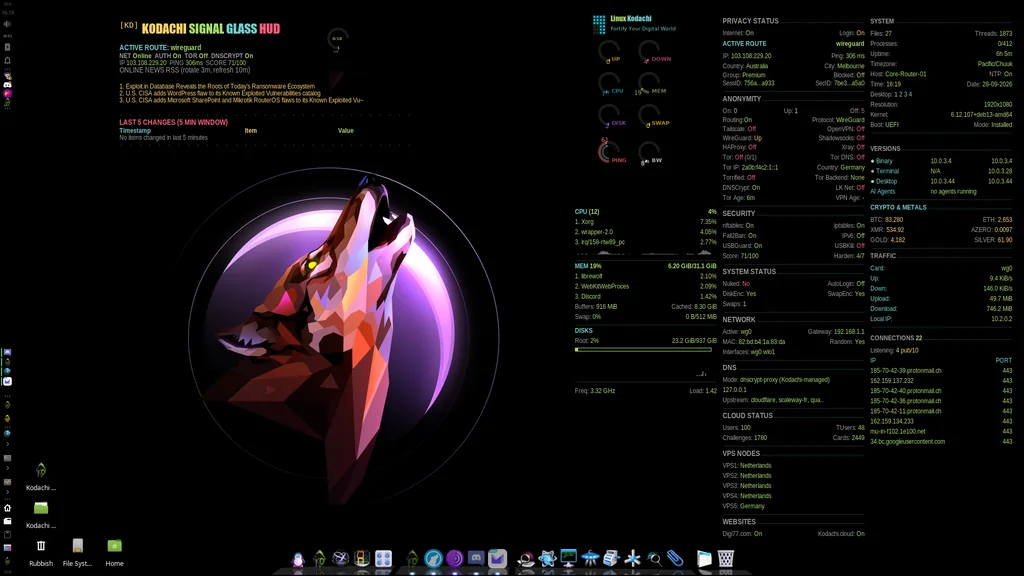This screenshot has width=1024, height=576.
Task: Click the CRYPTO & METALS heading
Action: click(x=898, y=207)
